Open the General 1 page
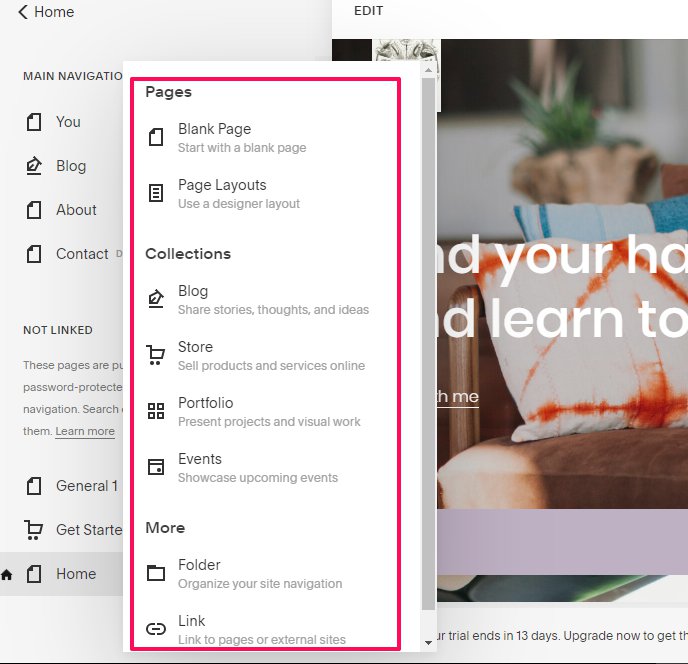Viewport: 688px width, 664px height. coord(86,486)
